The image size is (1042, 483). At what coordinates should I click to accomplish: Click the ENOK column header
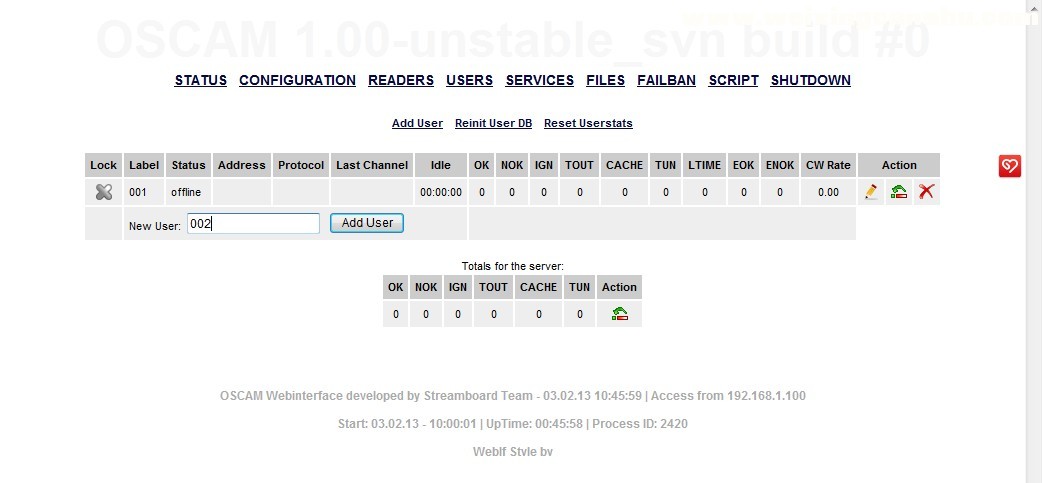click(x=780, y=165)
